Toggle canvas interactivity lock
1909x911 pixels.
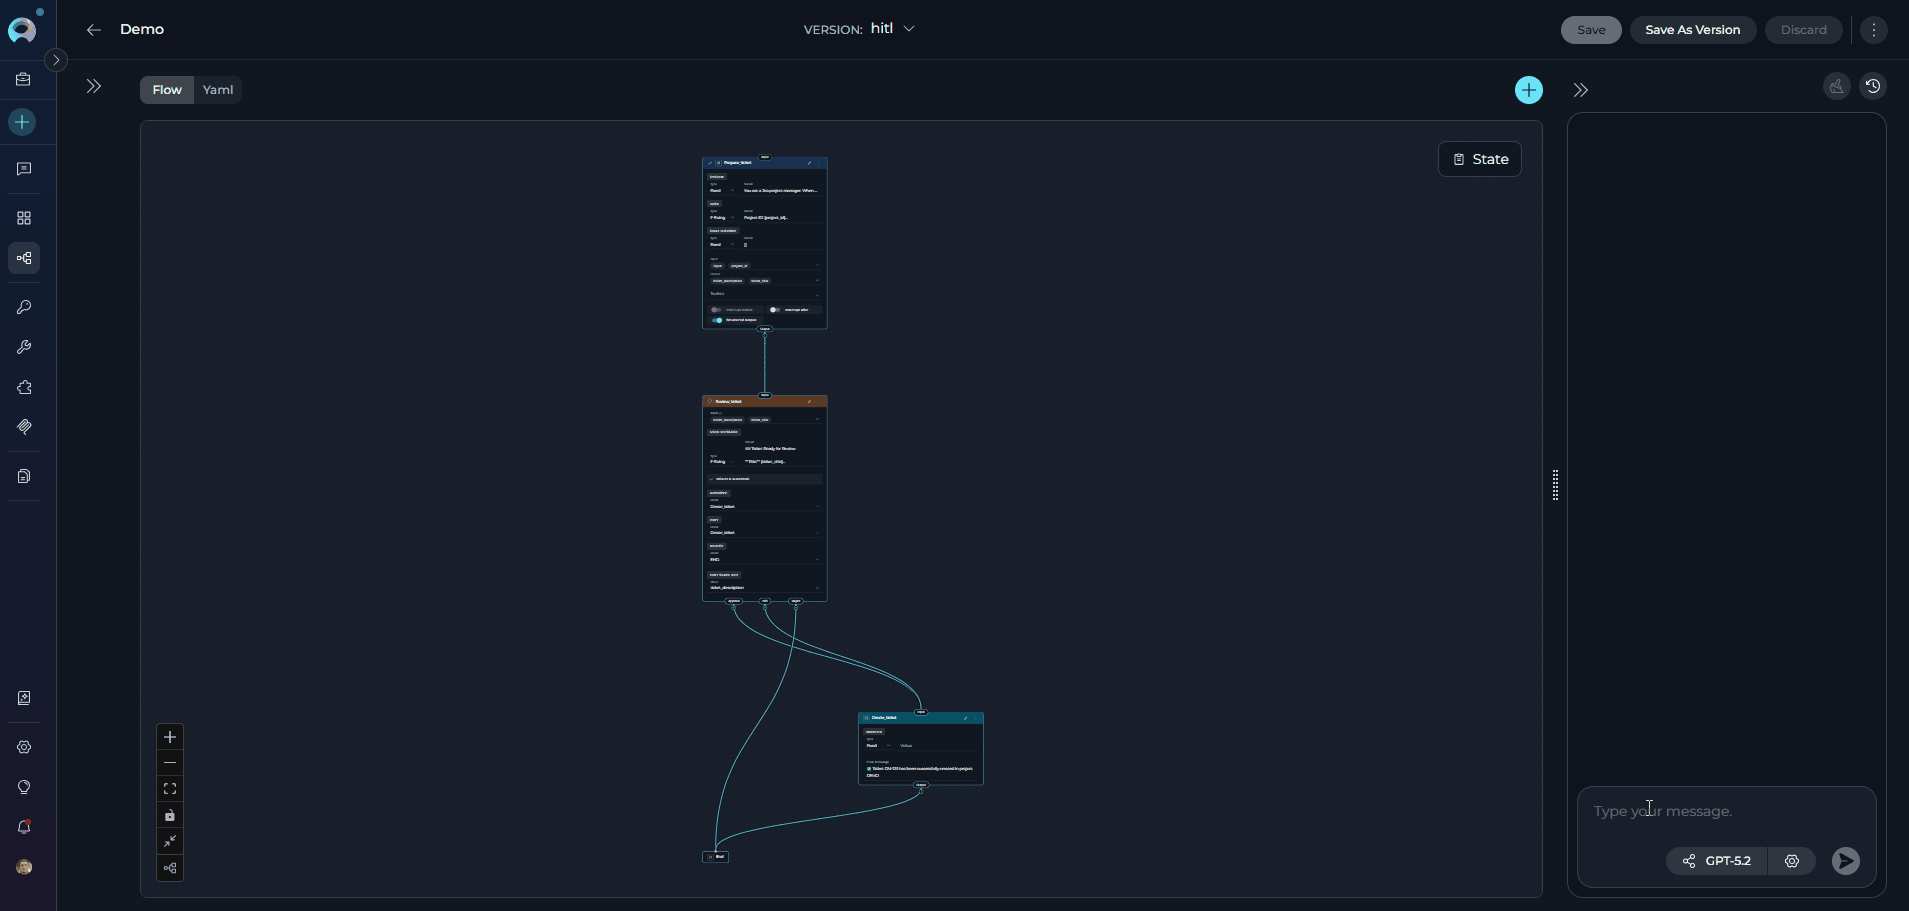(x=170, y=815)
